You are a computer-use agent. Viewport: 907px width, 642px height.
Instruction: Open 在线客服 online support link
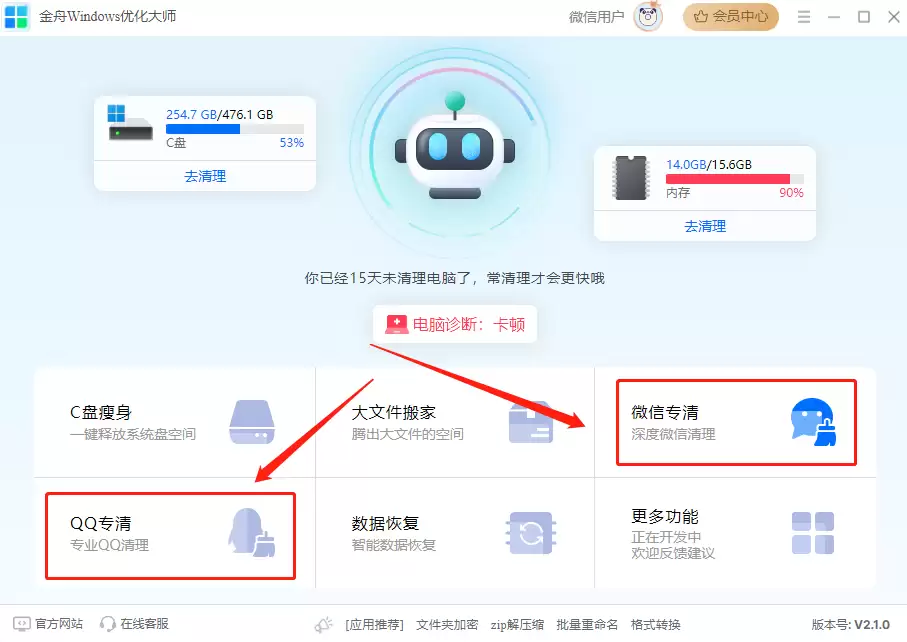(145, 624)
